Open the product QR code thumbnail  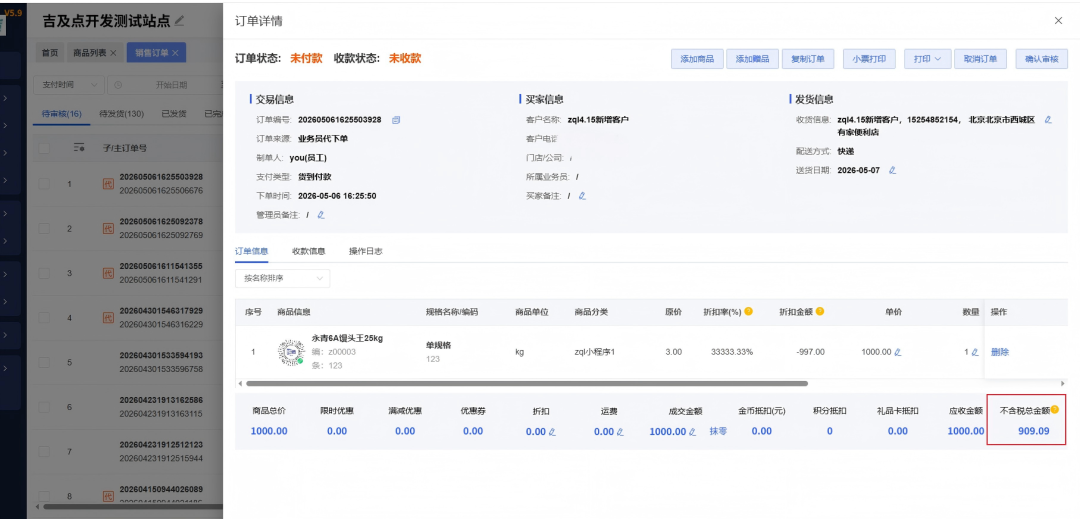click(x=291, y=352)
